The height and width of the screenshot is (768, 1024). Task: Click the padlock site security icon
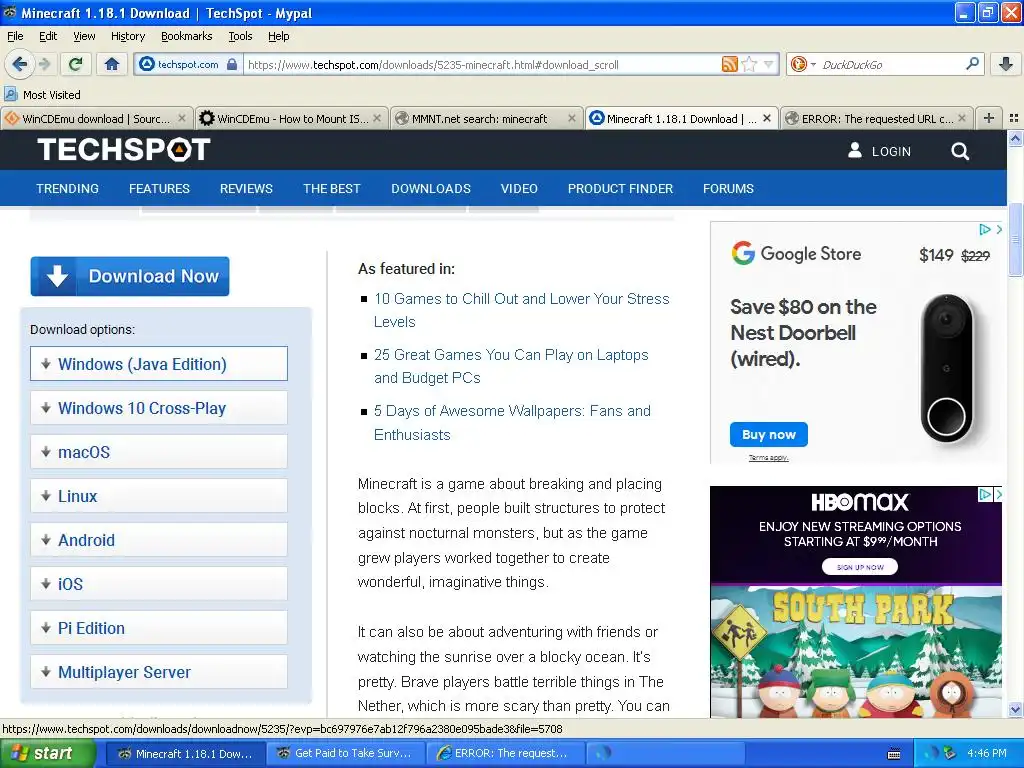(232, 64)
